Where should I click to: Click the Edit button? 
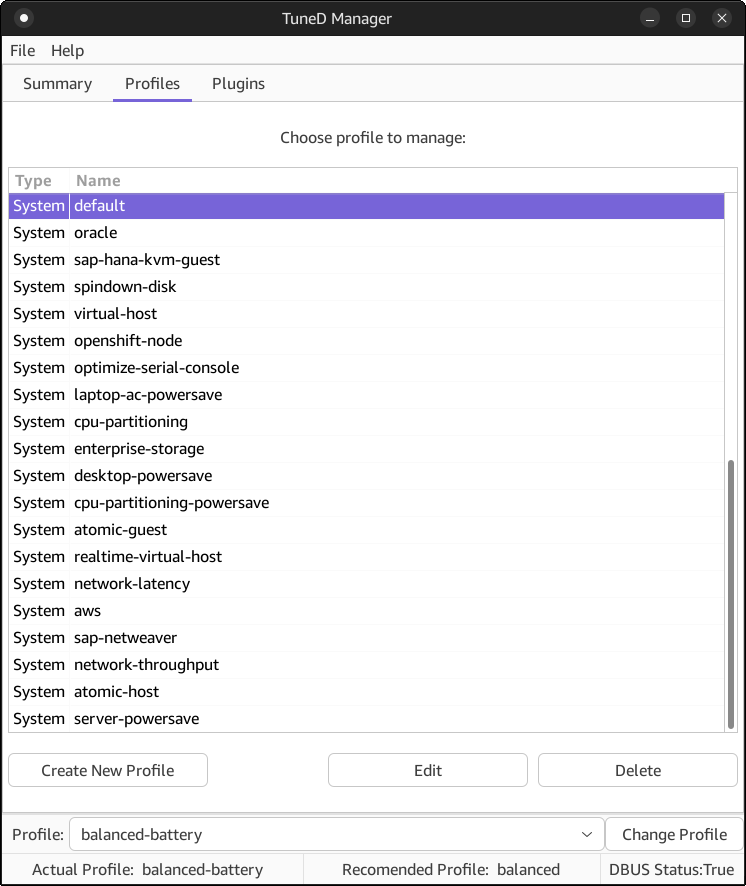click(428, 770)
